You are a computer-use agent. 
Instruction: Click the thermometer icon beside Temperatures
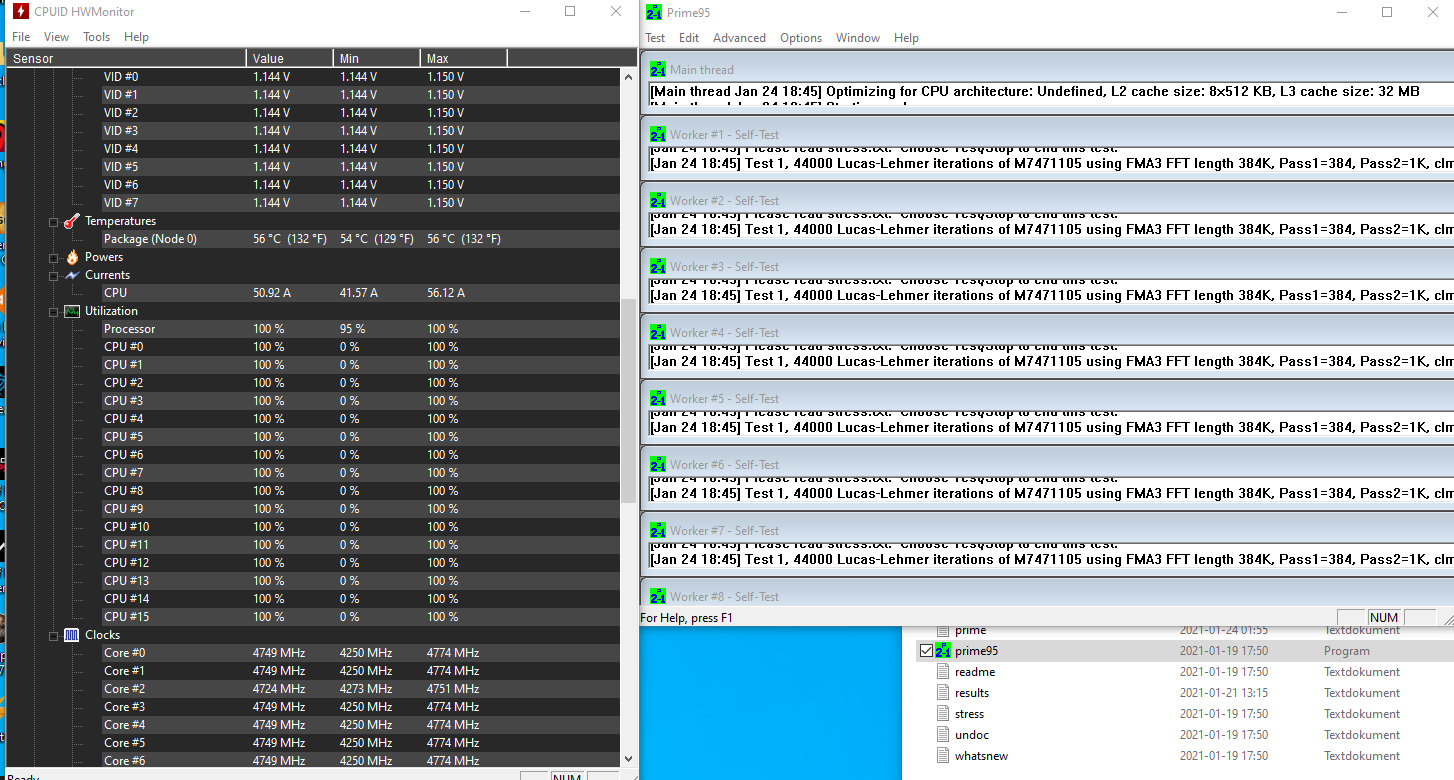72,221
